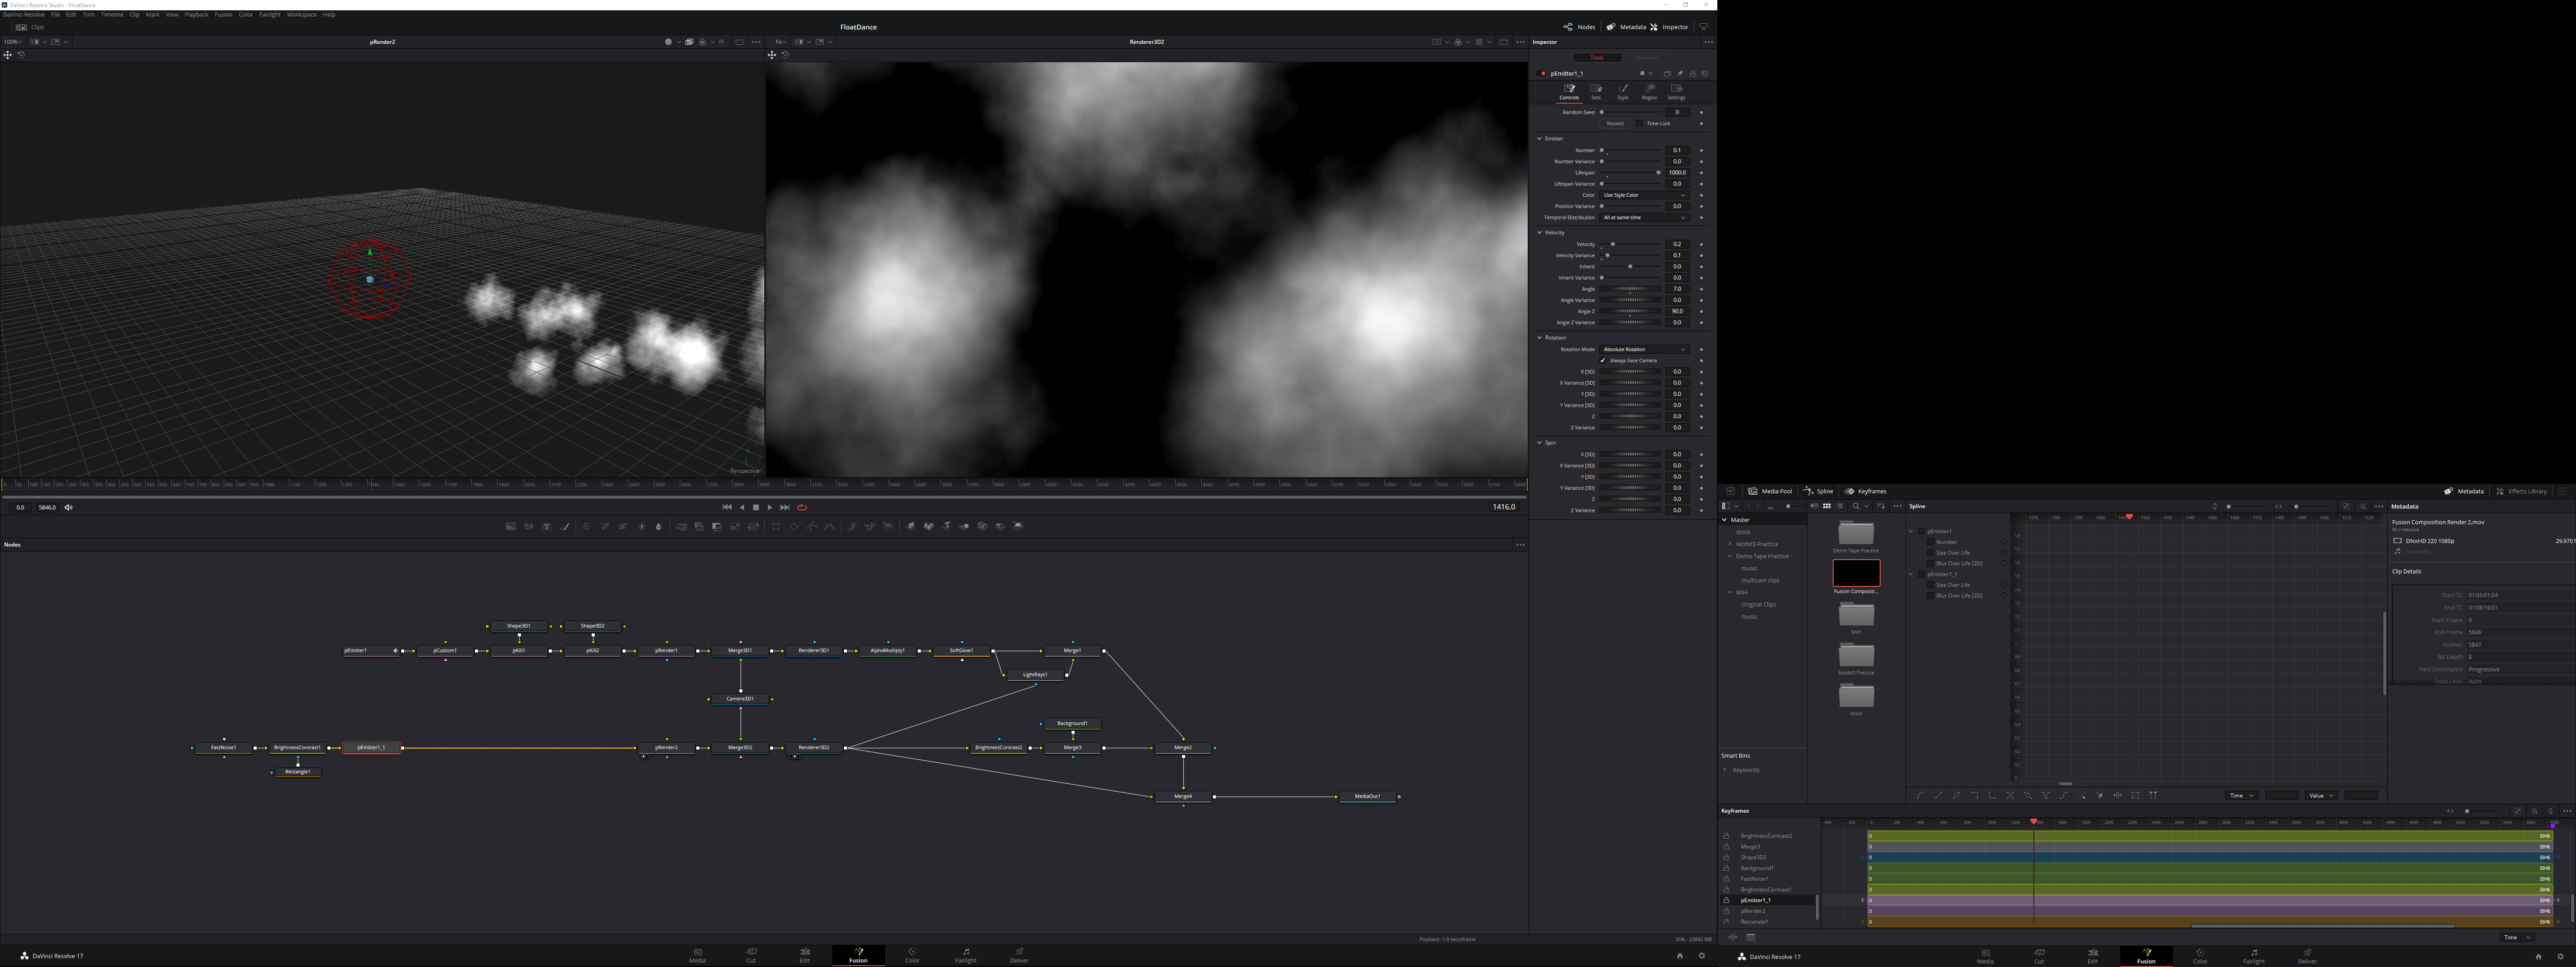Viewport: 2576px width, 967px height.
Task: Add a Merge tool from toolbar
Action: (x=681, y=526)
